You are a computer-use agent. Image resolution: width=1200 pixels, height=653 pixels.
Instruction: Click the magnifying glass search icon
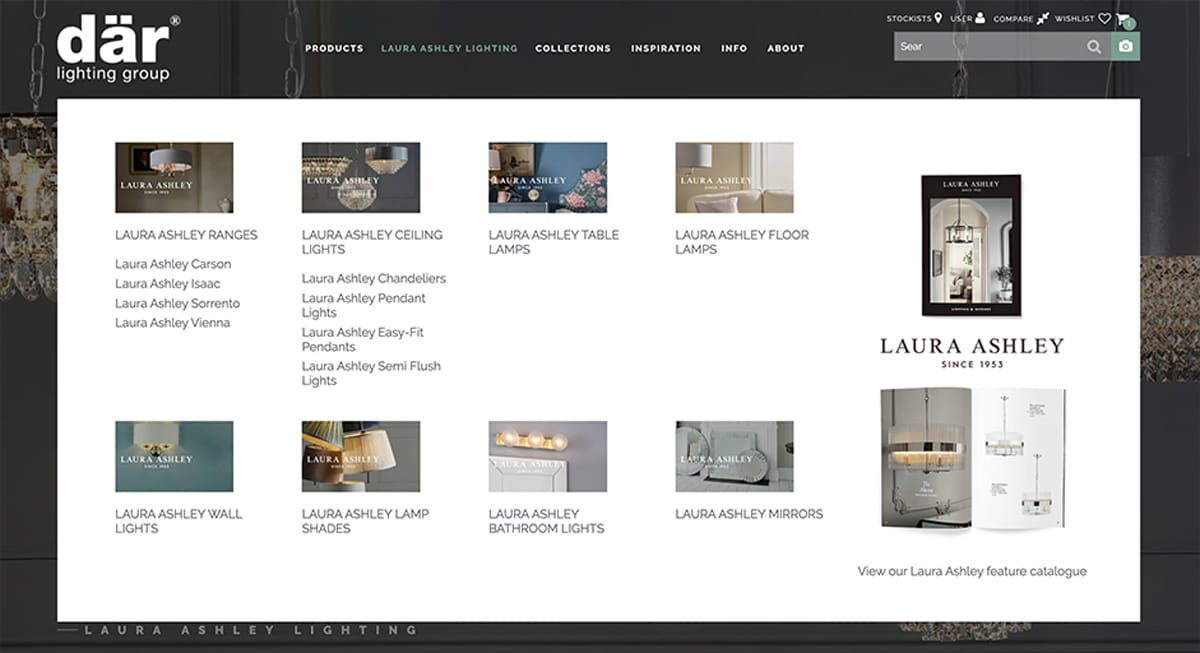click(x=1094, y=47)
